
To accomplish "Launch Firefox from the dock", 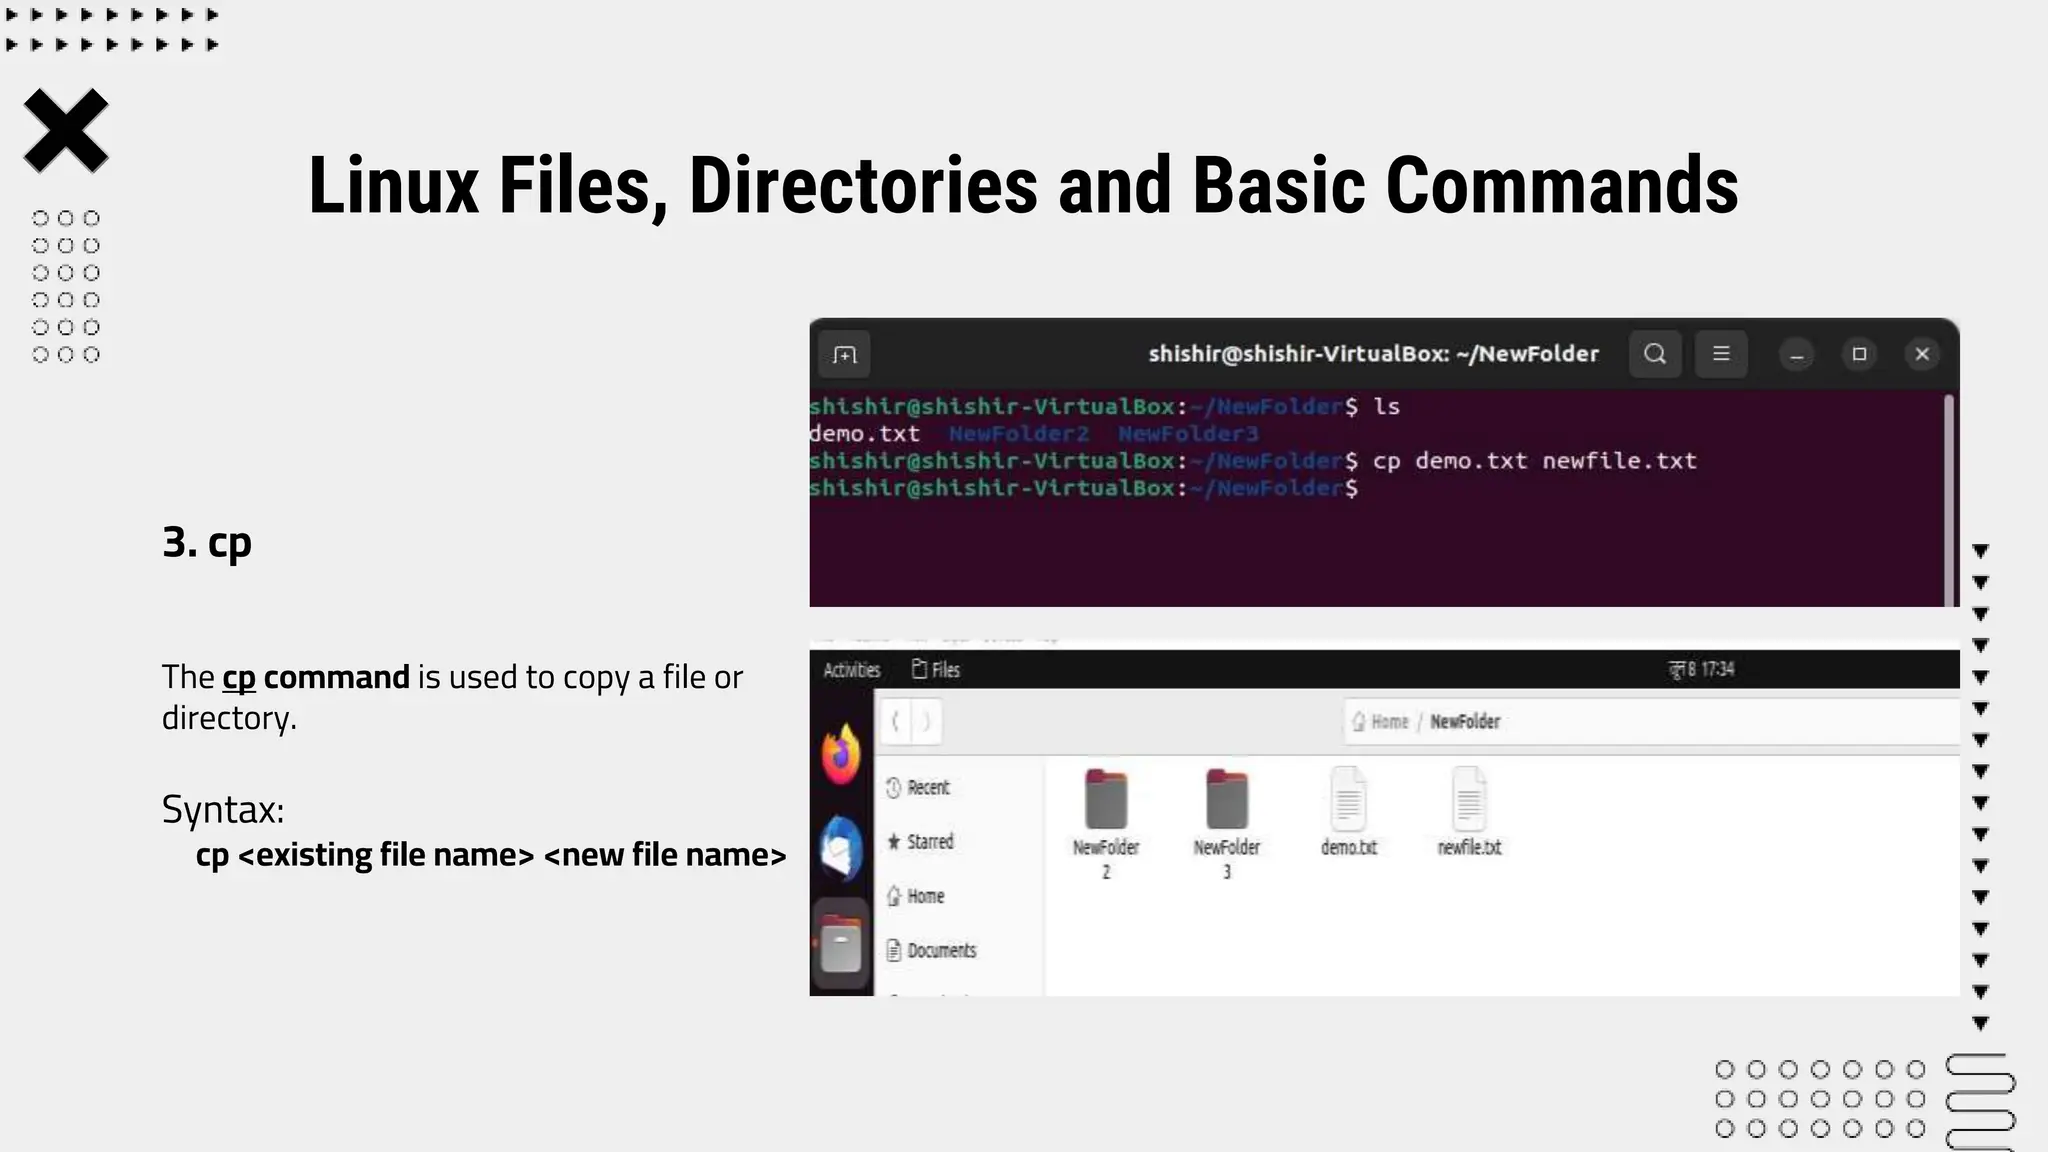I will (x=841, y=755).
